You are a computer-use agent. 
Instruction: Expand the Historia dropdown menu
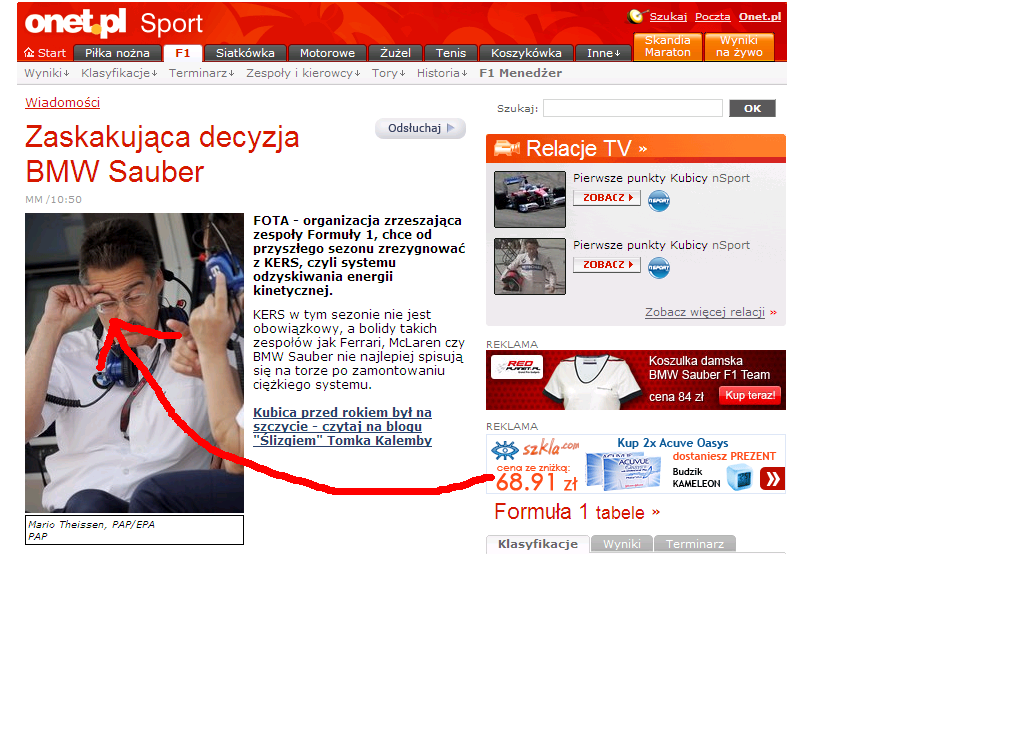pyautogui.click(x=442, y=73)
